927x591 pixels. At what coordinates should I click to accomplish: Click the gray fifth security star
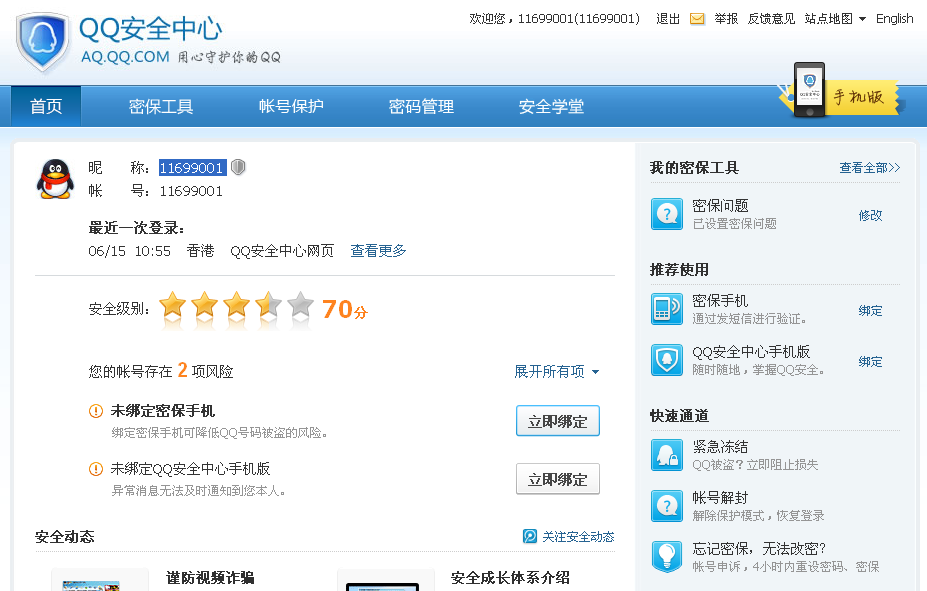pos(300,306)
